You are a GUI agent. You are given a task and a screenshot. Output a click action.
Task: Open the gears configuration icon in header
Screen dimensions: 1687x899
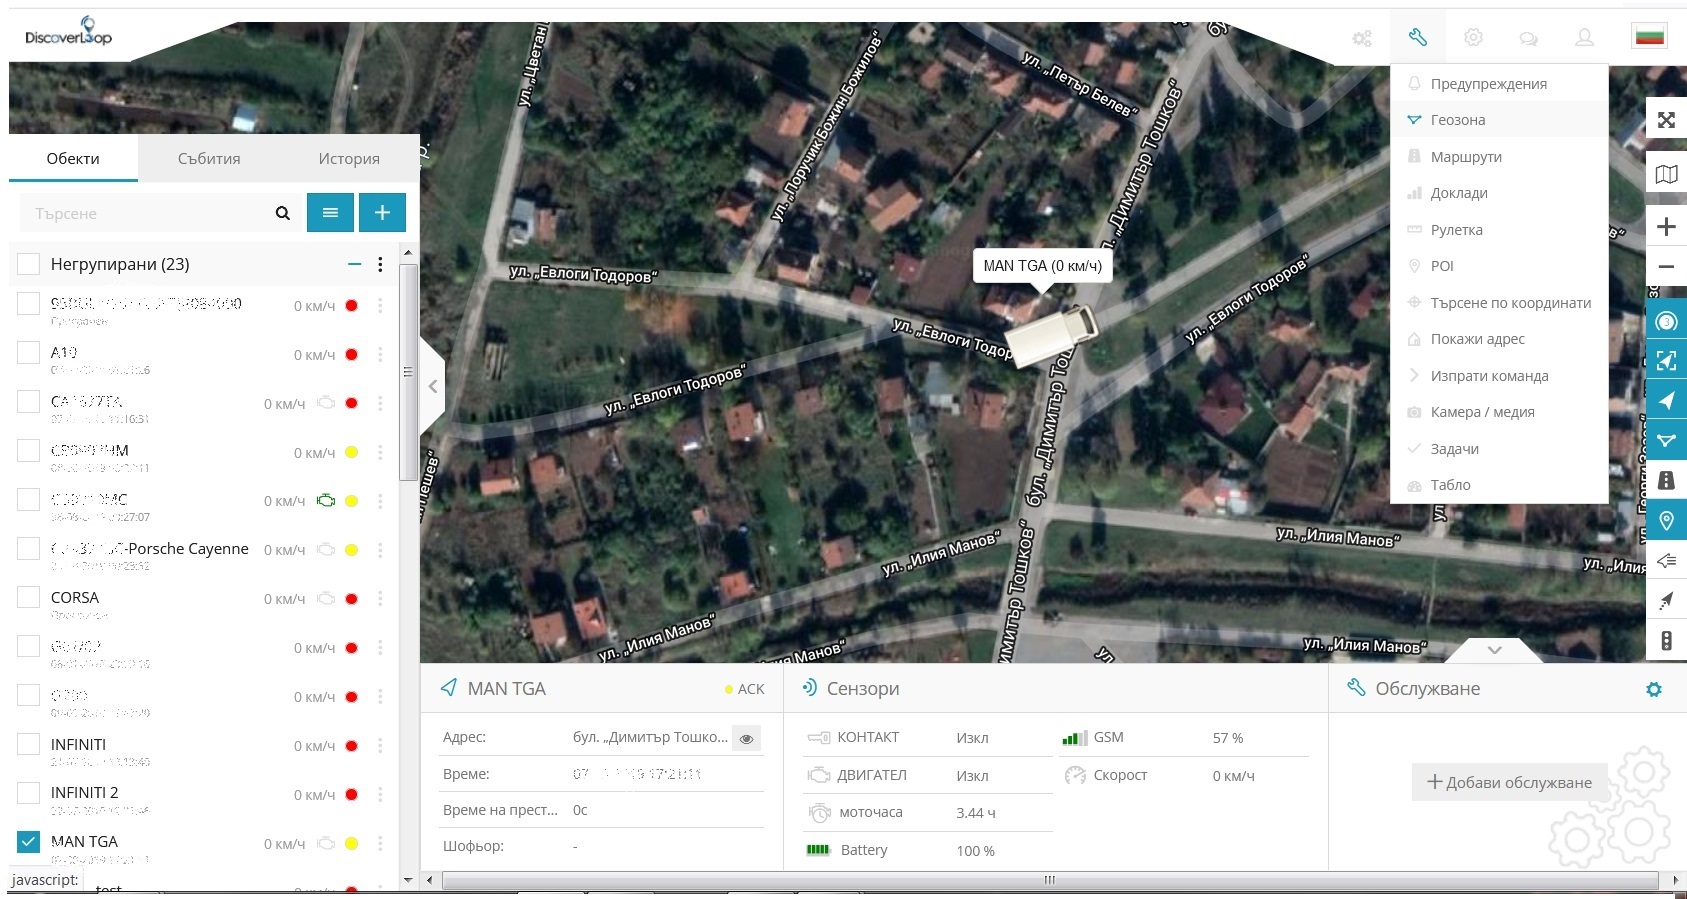click(x=1362, y=38)
